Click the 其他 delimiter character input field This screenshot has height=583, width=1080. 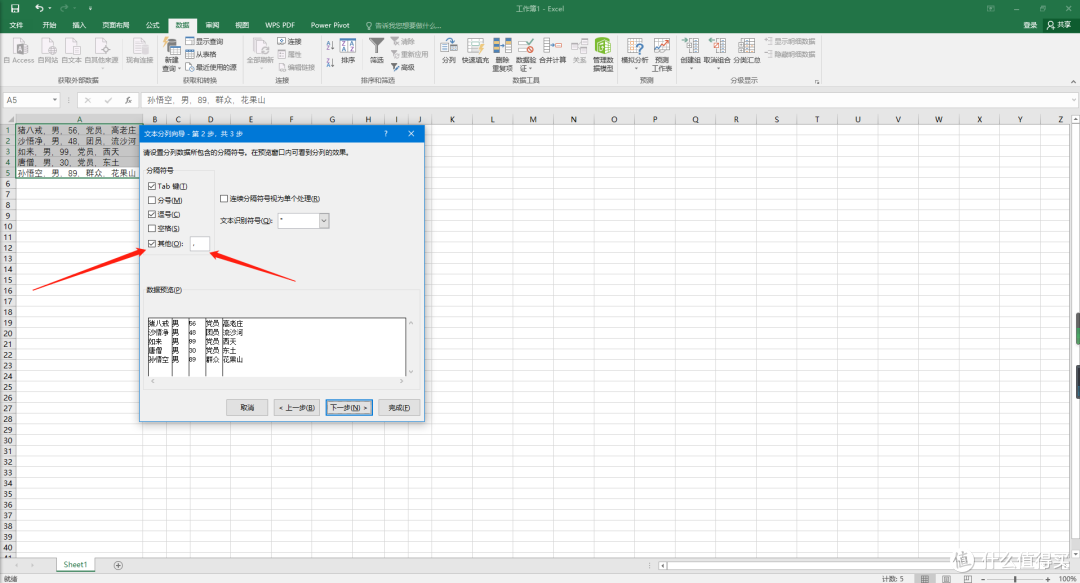pyautogui.click(x=200, y=243)
